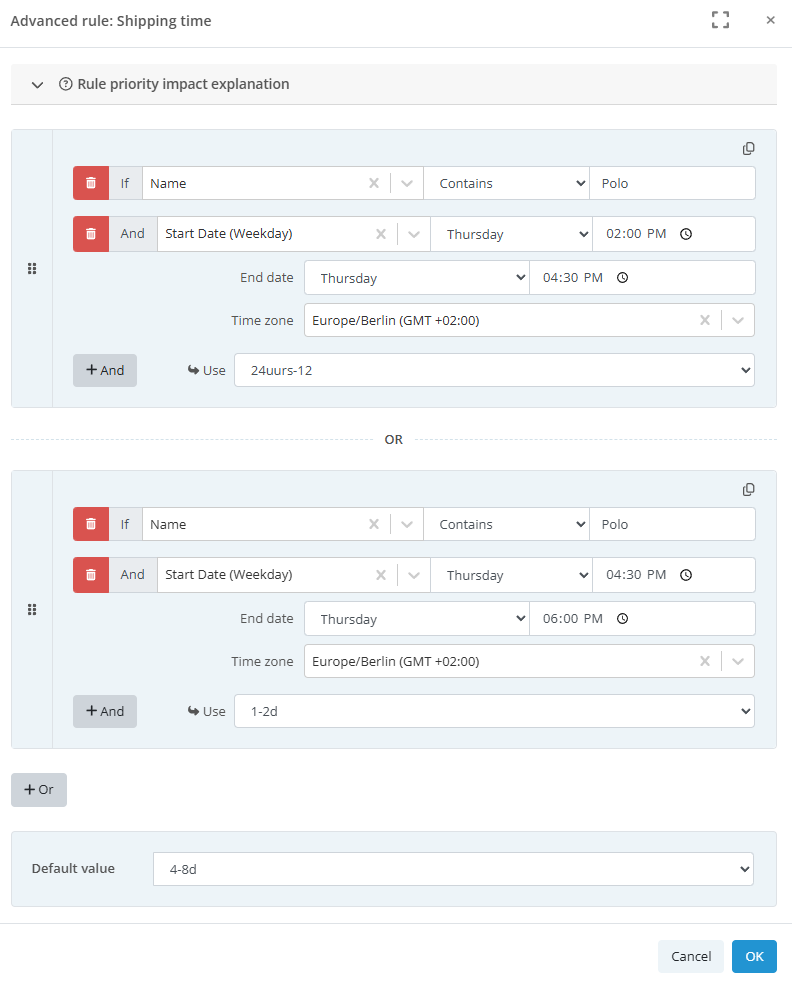Clear the second rule's time zone
792x988 pixels.
click(705, 661)
